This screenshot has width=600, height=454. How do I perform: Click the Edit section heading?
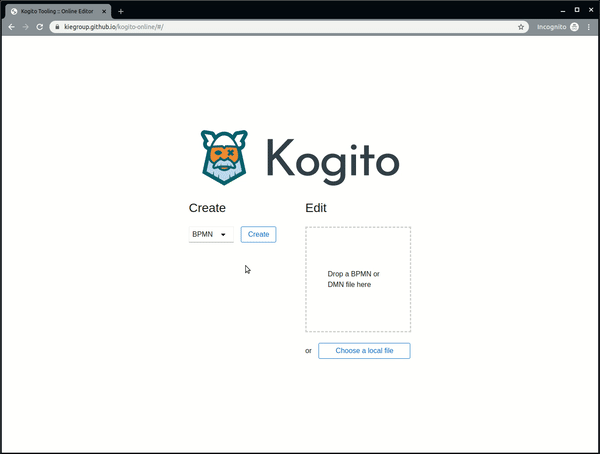pyautogui.click(x=316, y=208)
